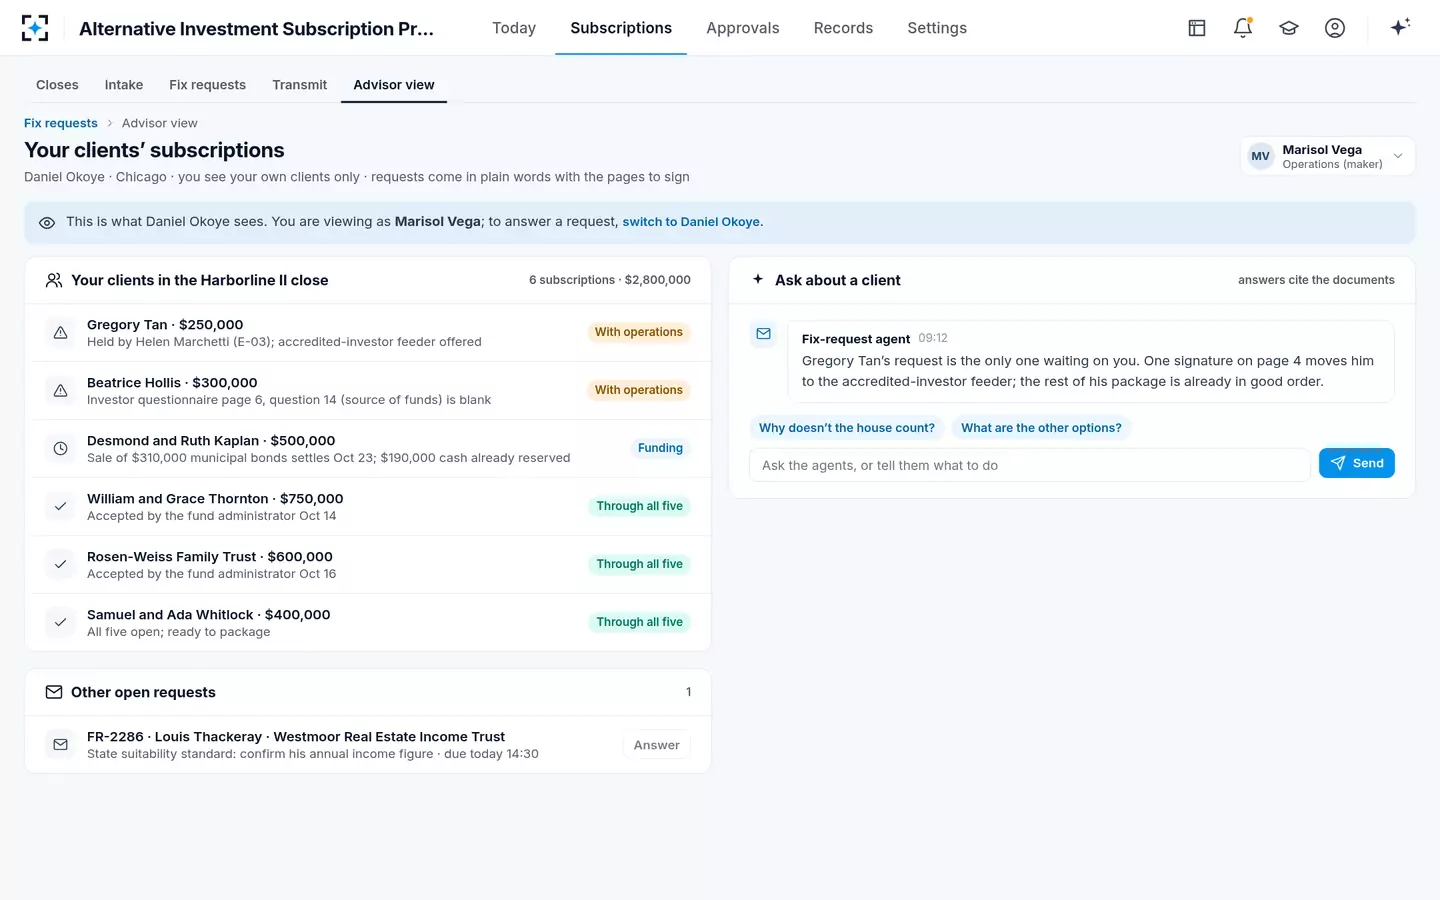Image resolution: width=1440 pixels, height=900 pixels.
Task: Click switch to Daniel Okoye link
Action: tap(691, 222)
